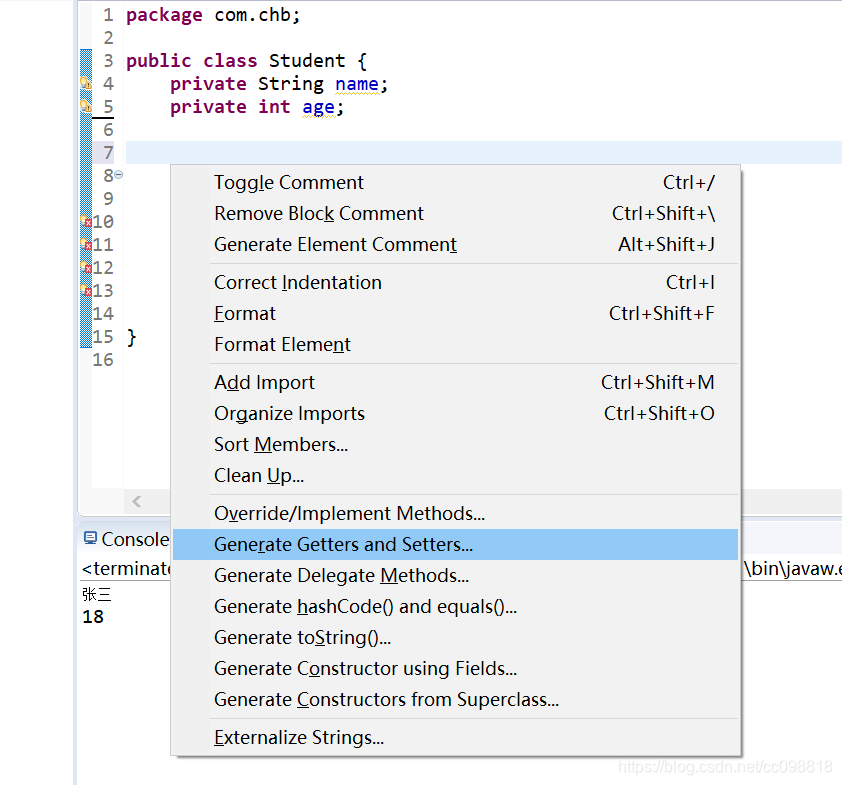This screenshot has width=842, height=785.
Task: Select Override/Implement Methods
Action: pyautogui.click(x=455, y=513)
